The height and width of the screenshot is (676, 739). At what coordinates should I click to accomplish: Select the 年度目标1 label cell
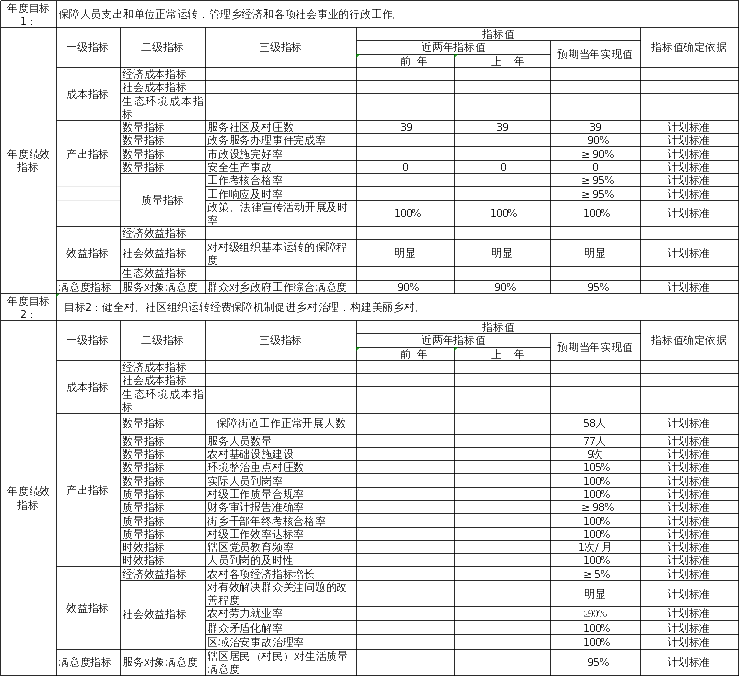pyautogui.click(x=25, y=14)
